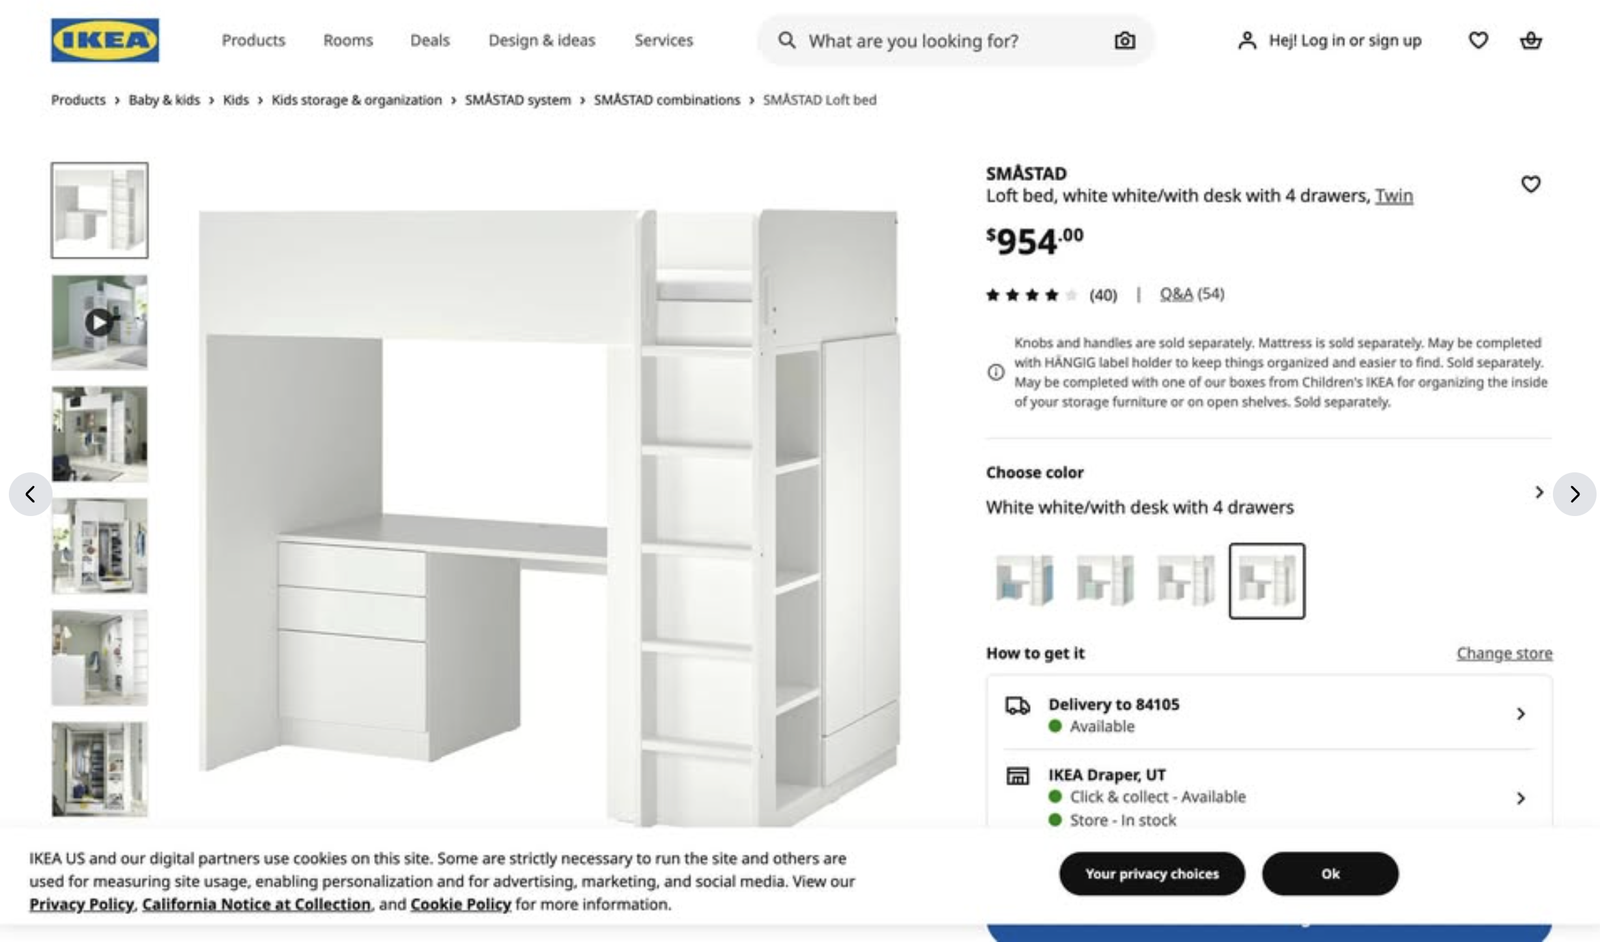This screenshot has width=1600, height=942.
Task: Open the Rooms menu
Action: (348, 40)
